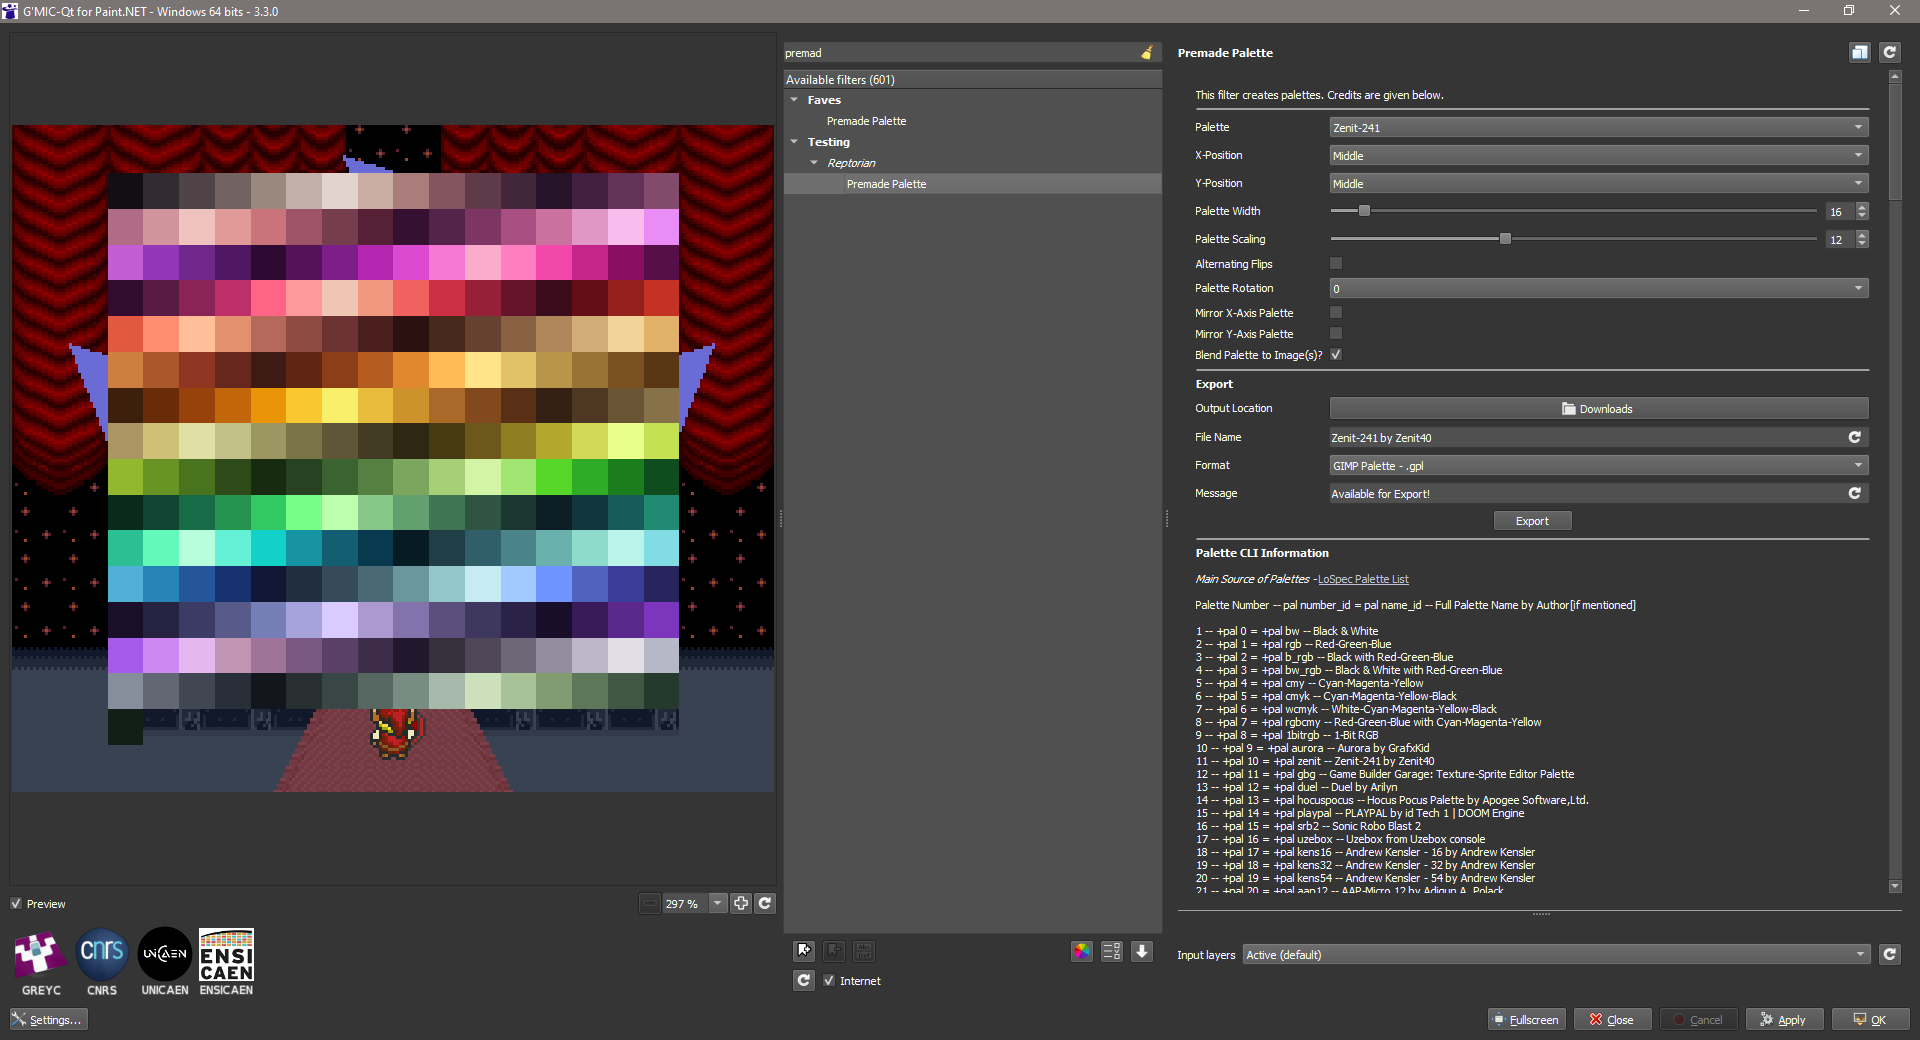
Task: Click the filter selection mode checklist icon
Action: [x=1111, y=951]
